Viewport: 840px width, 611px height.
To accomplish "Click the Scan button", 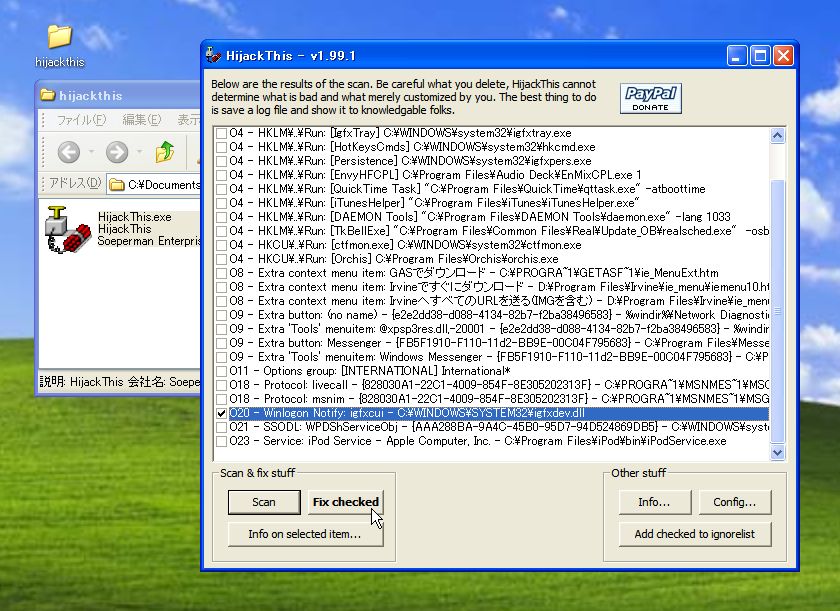I will point(264,502).
